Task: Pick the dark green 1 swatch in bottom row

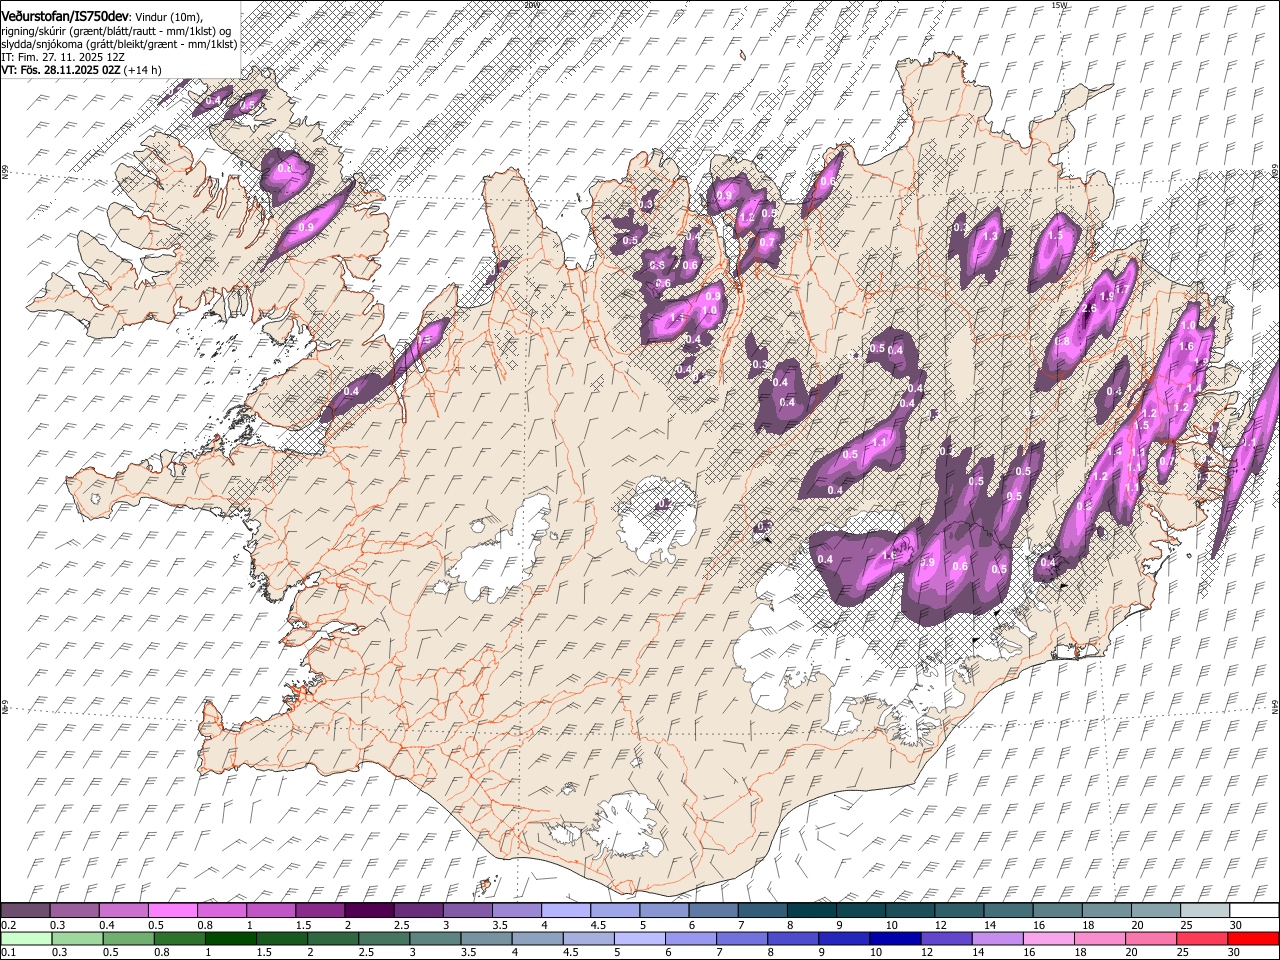Action: click(x=229, y=938)
